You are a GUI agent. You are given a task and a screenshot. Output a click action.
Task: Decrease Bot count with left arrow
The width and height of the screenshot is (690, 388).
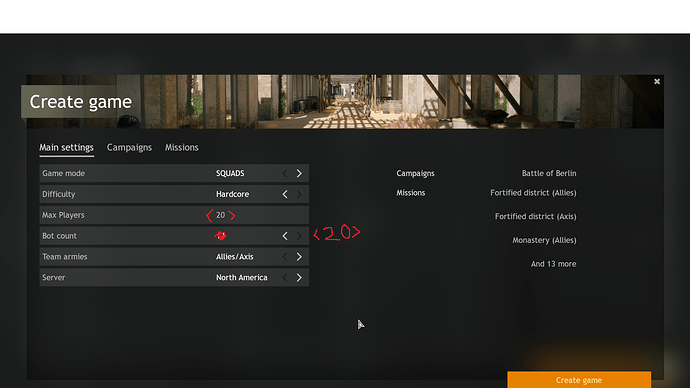pos(285,236)
